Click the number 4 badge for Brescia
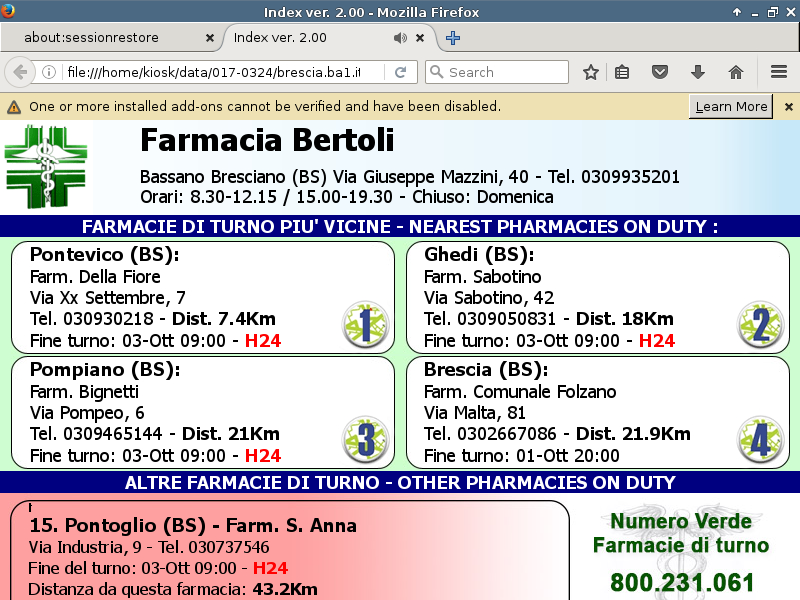The height and width of the screenshot is (600, 800). [760, 440]
